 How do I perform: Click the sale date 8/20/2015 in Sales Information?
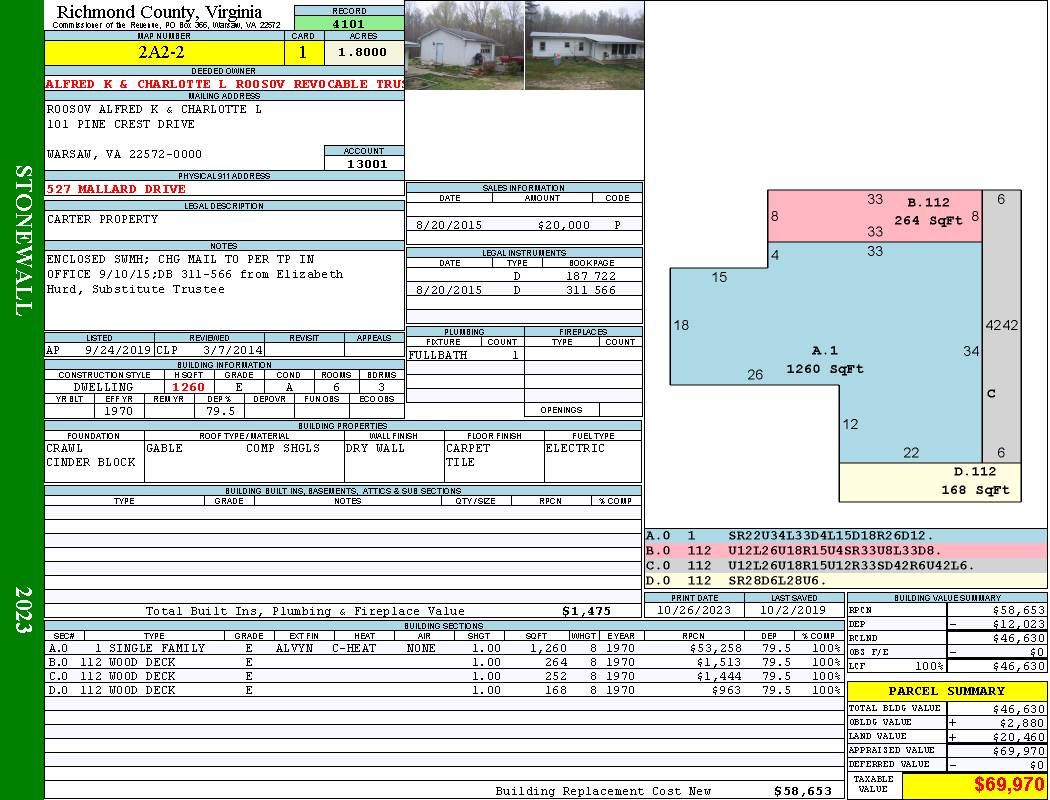tap(449, 226)
